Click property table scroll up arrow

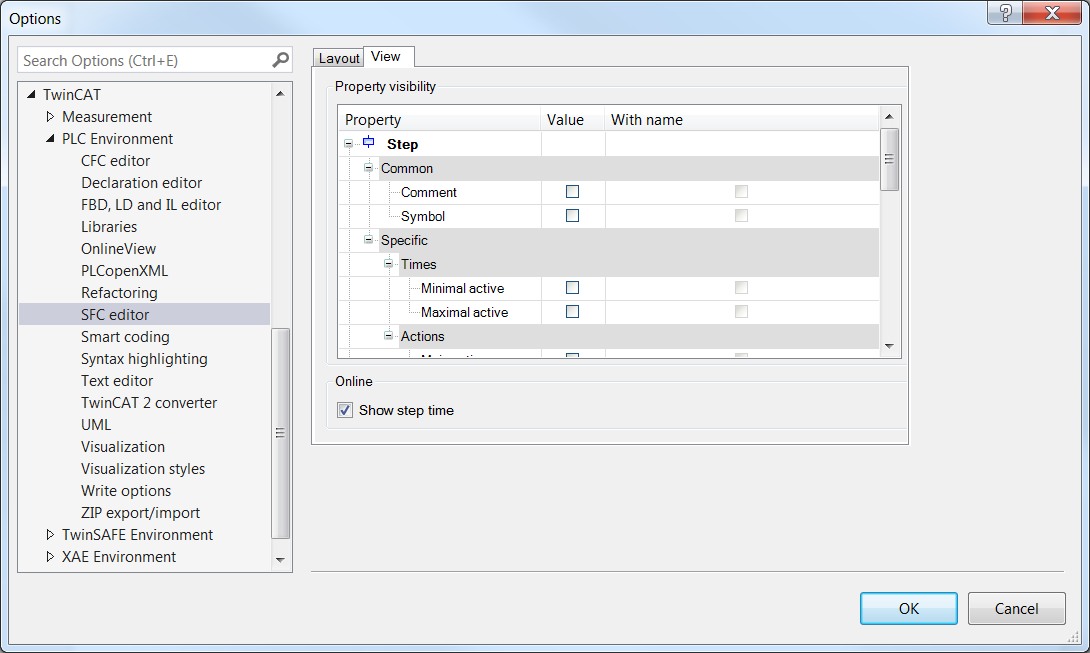pyautogui.click(x=889, y=116)
